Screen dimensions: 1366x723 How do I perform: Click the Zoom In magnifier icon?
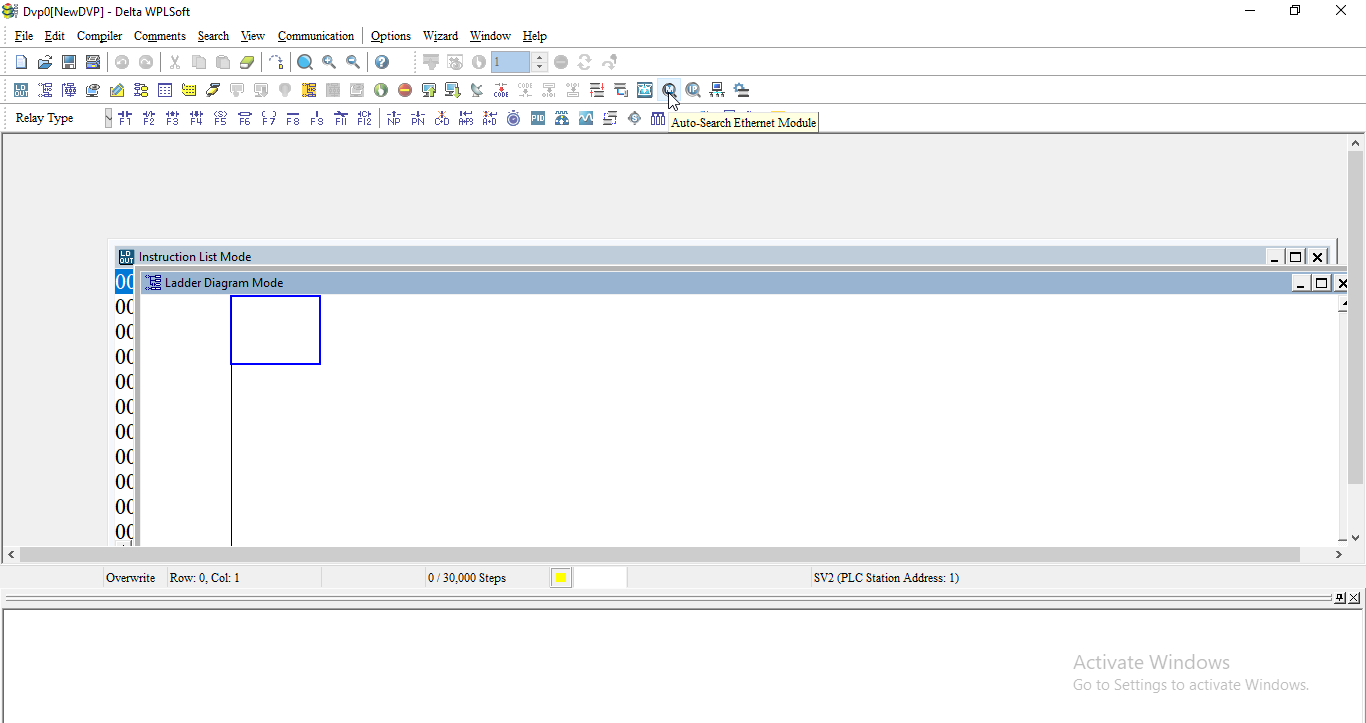(x=329, y=62)
